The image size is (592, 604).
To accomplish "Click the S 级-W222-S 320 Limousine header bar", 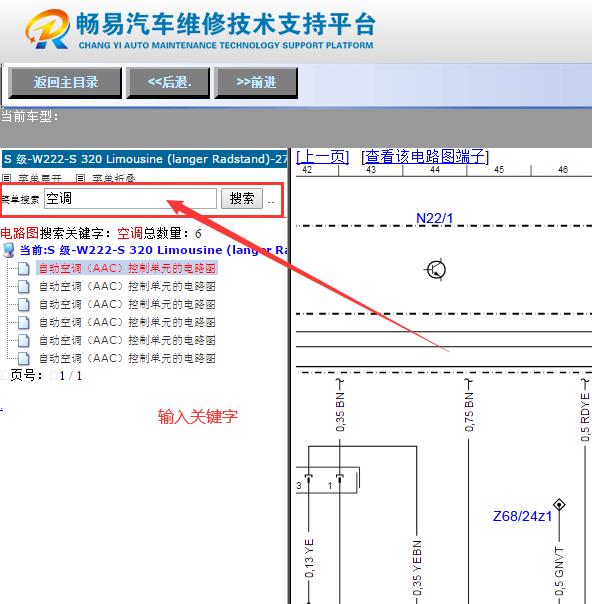I will point(145,159).
